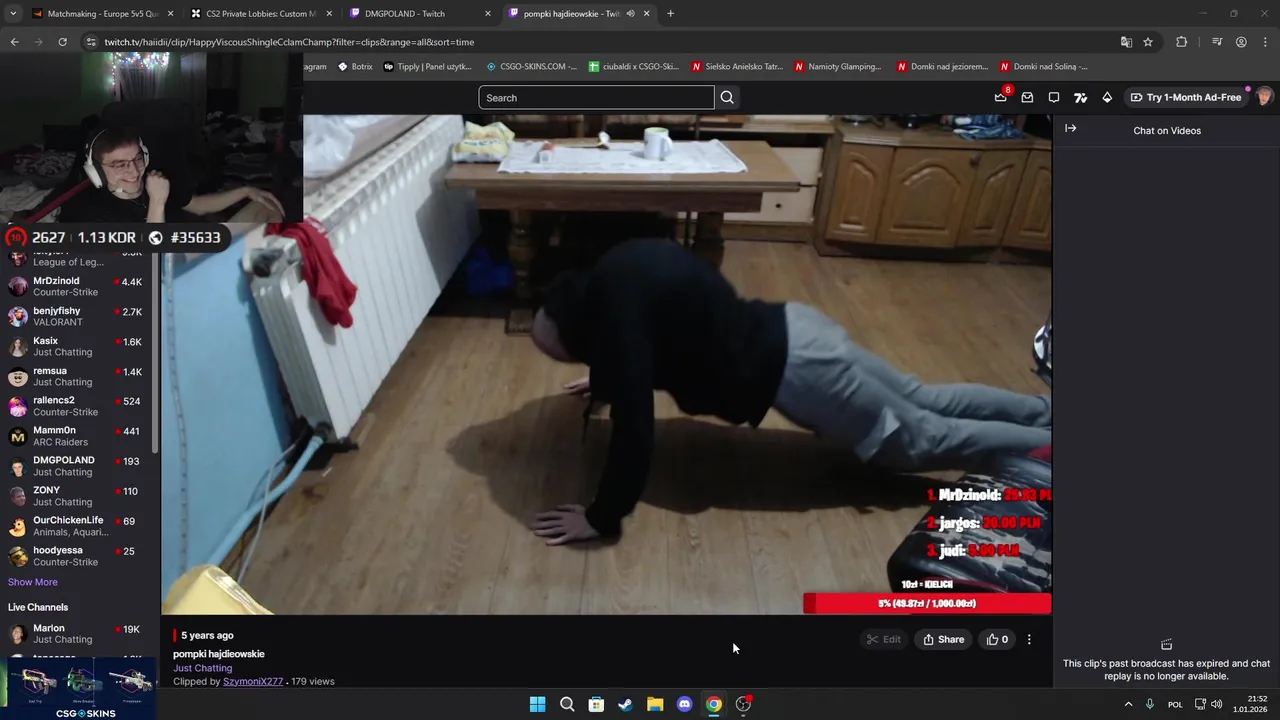
Task: Close the pompki hajdieowskie tab
Action: click(x=646, y=14)
